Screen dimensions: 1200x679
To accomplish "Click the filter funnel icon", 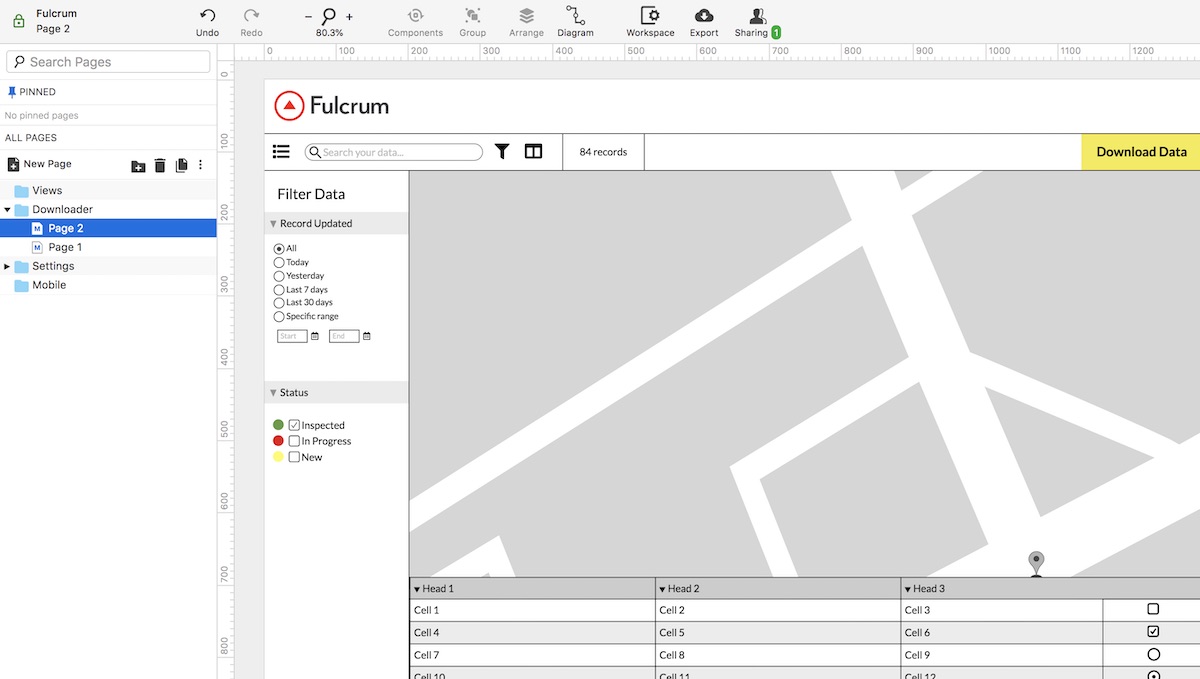I will [x=502, y=152].
